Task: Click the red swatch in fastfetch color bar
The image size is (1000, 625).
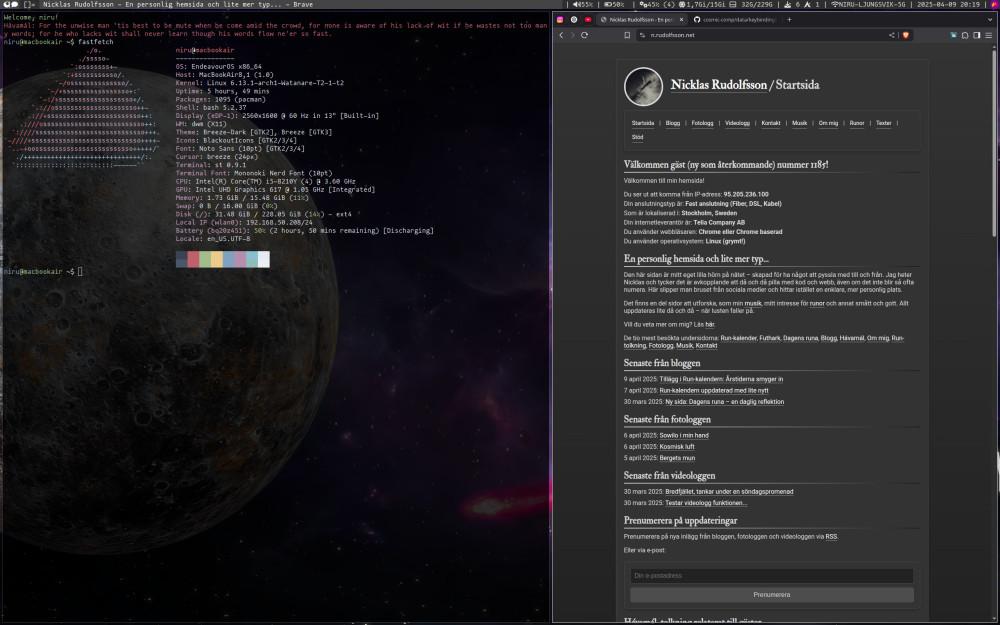Action: 193,259
